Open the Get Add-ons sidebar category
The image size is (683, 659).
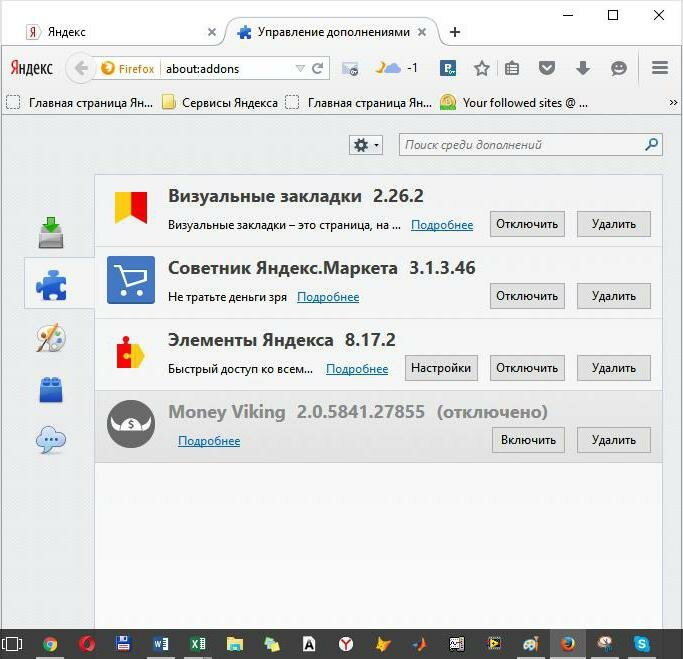pos(51,233)
